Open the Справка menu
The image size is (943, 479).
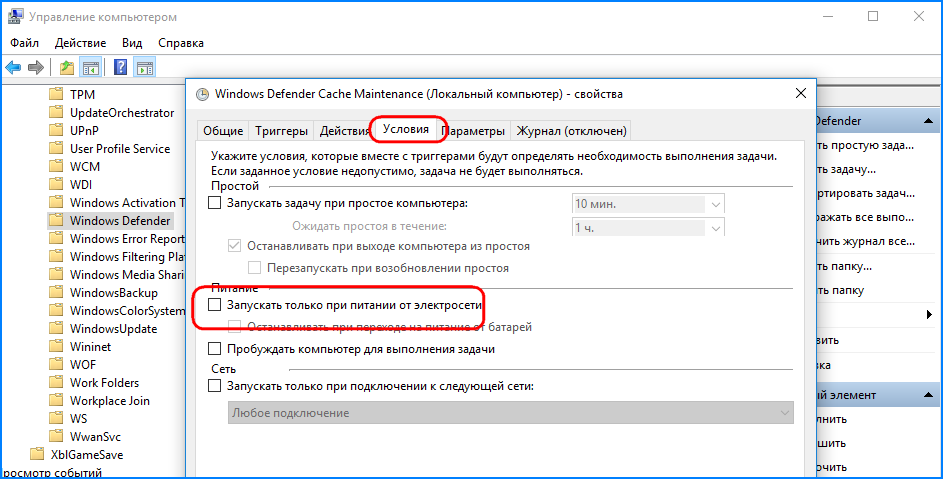[x=180, y=43]
